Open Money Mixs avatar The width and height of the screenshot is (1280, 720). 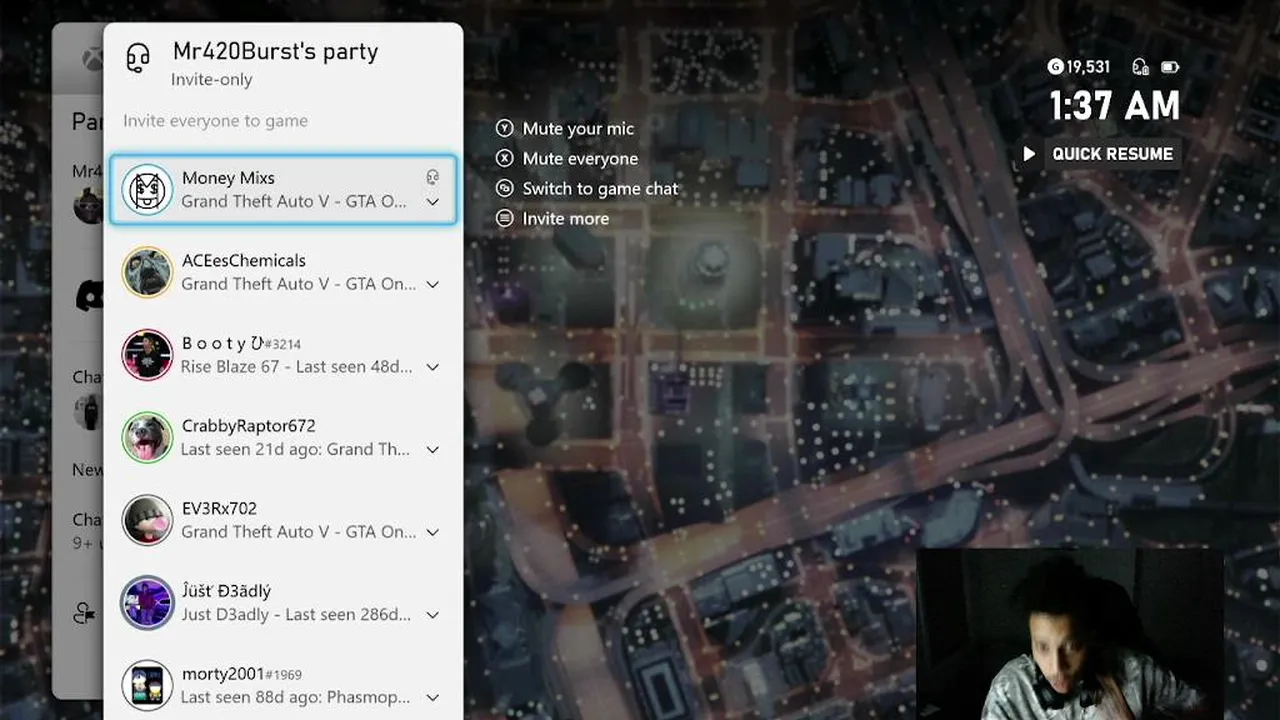click(148, 190)
